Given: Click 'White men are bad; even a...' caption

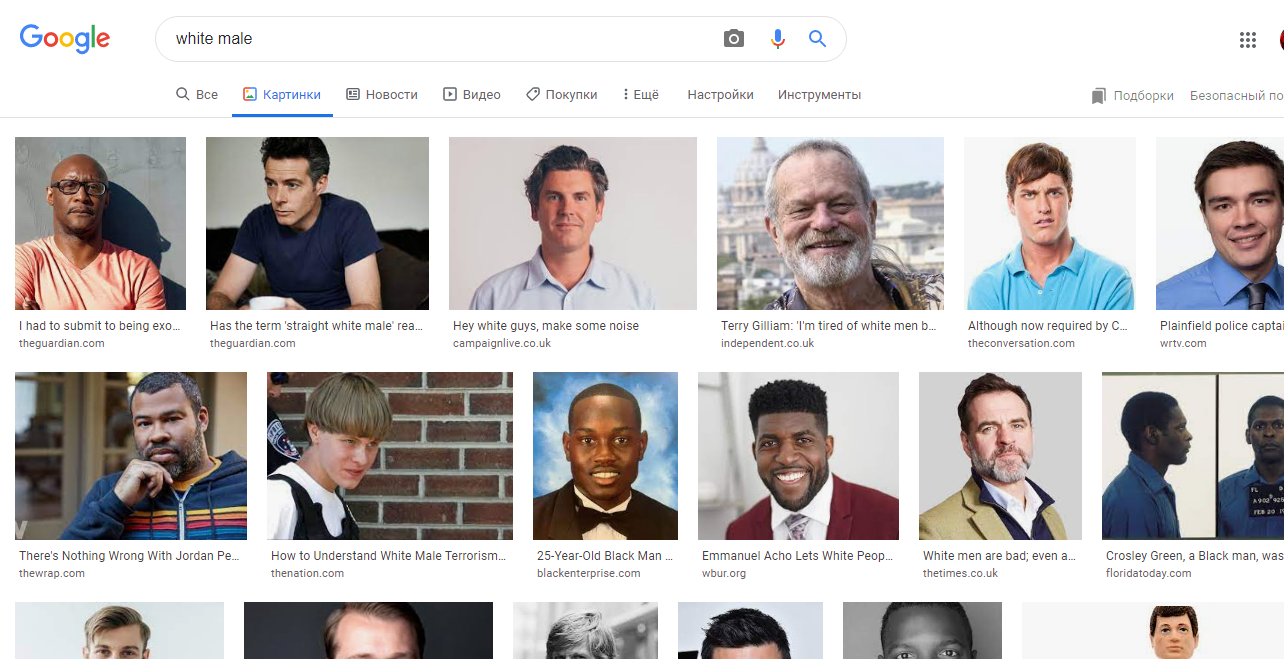Looking at the screenshot, I should coord(999,556).
